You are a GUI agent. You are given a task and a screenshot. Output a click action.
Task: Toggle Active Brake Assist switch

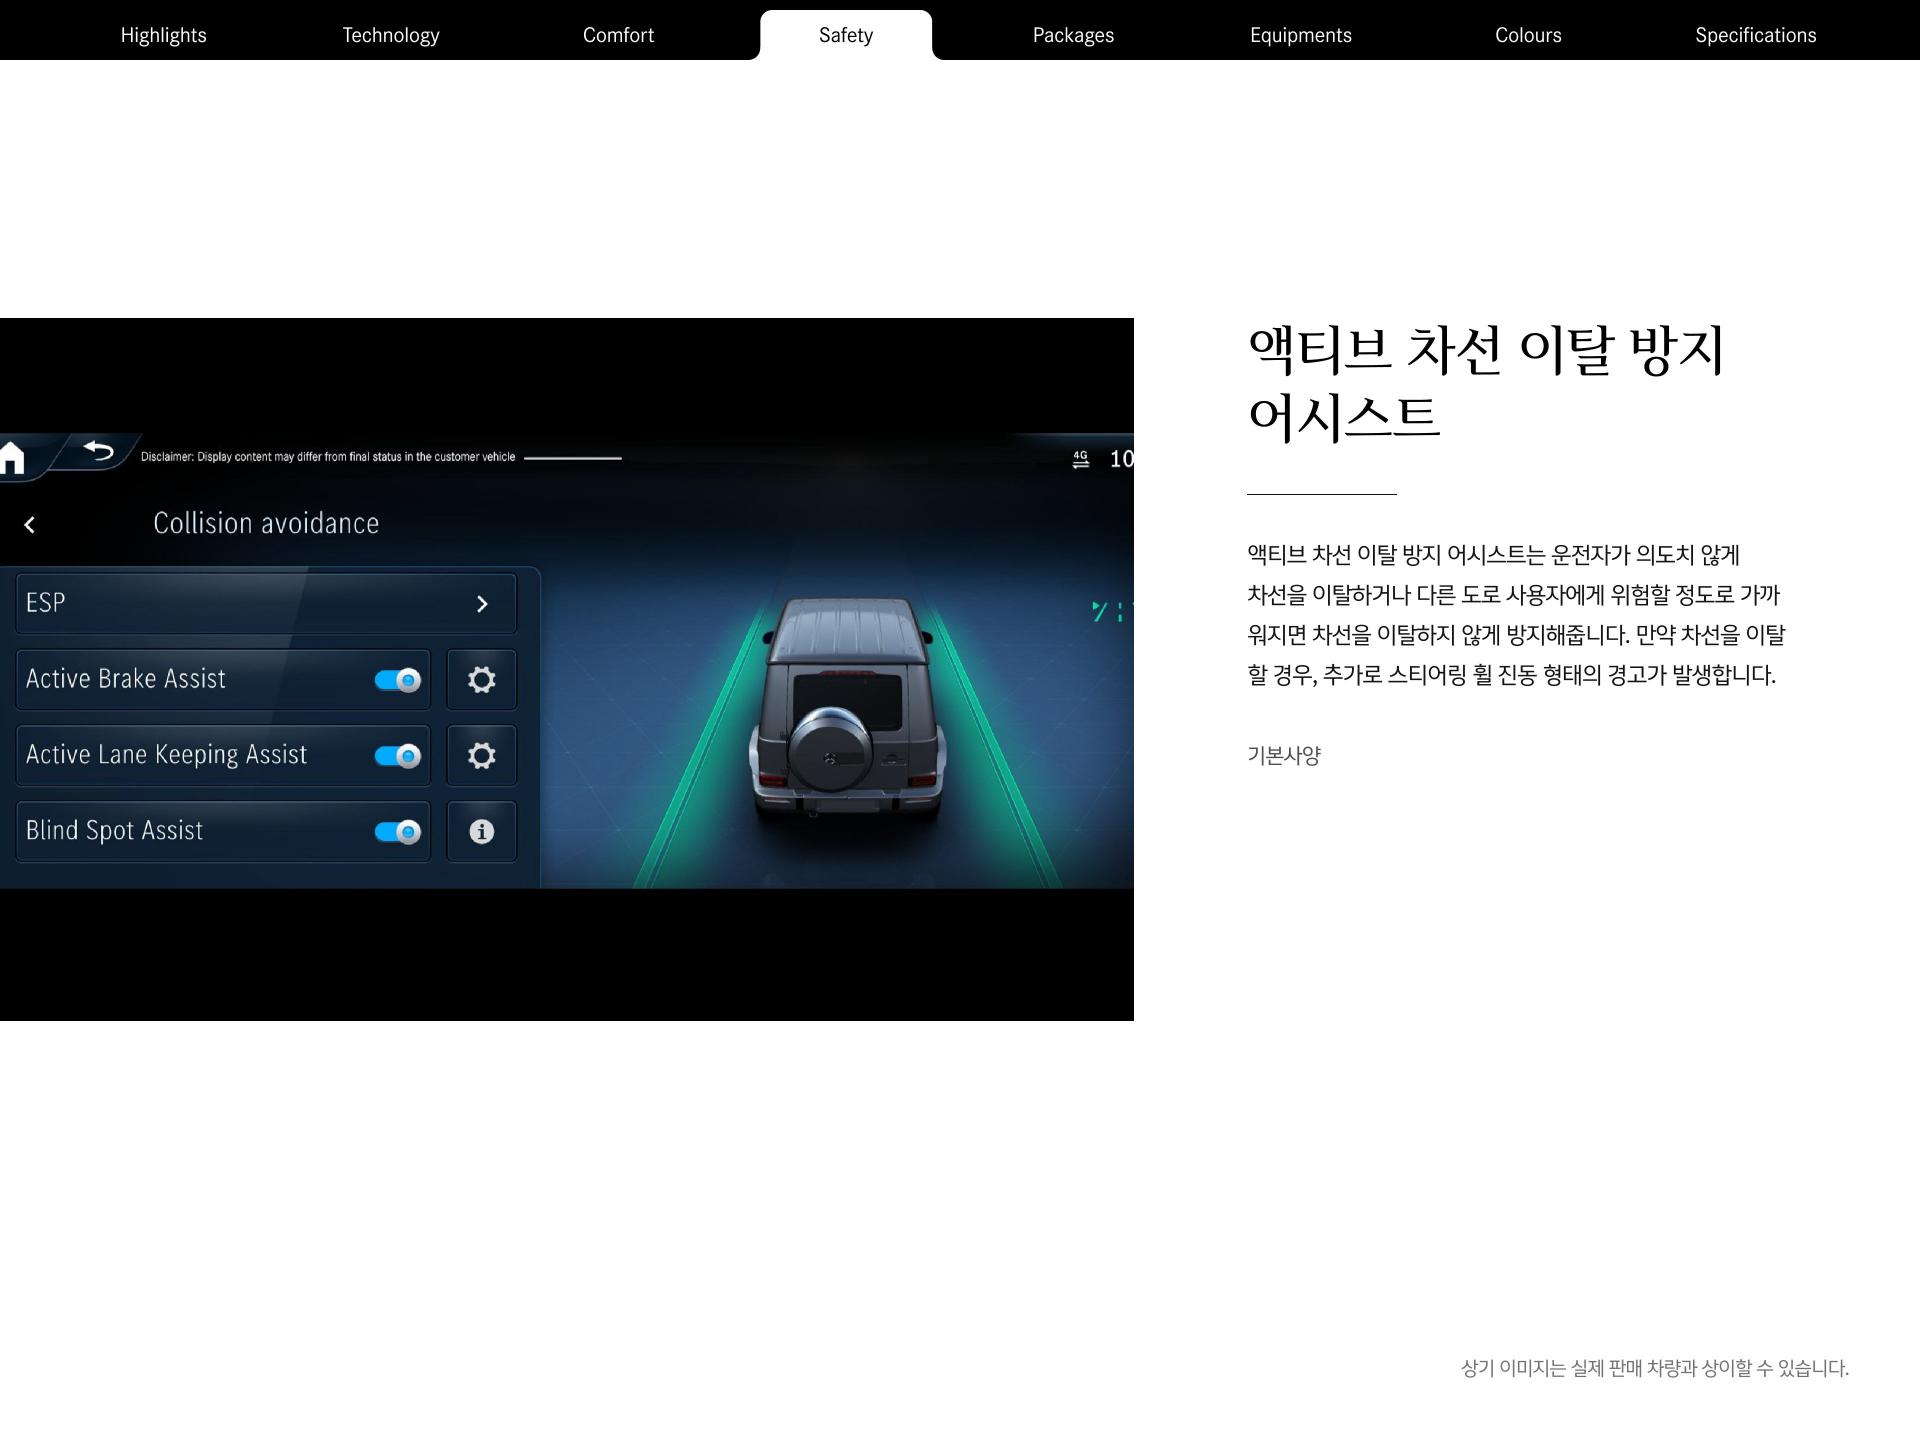398,680
